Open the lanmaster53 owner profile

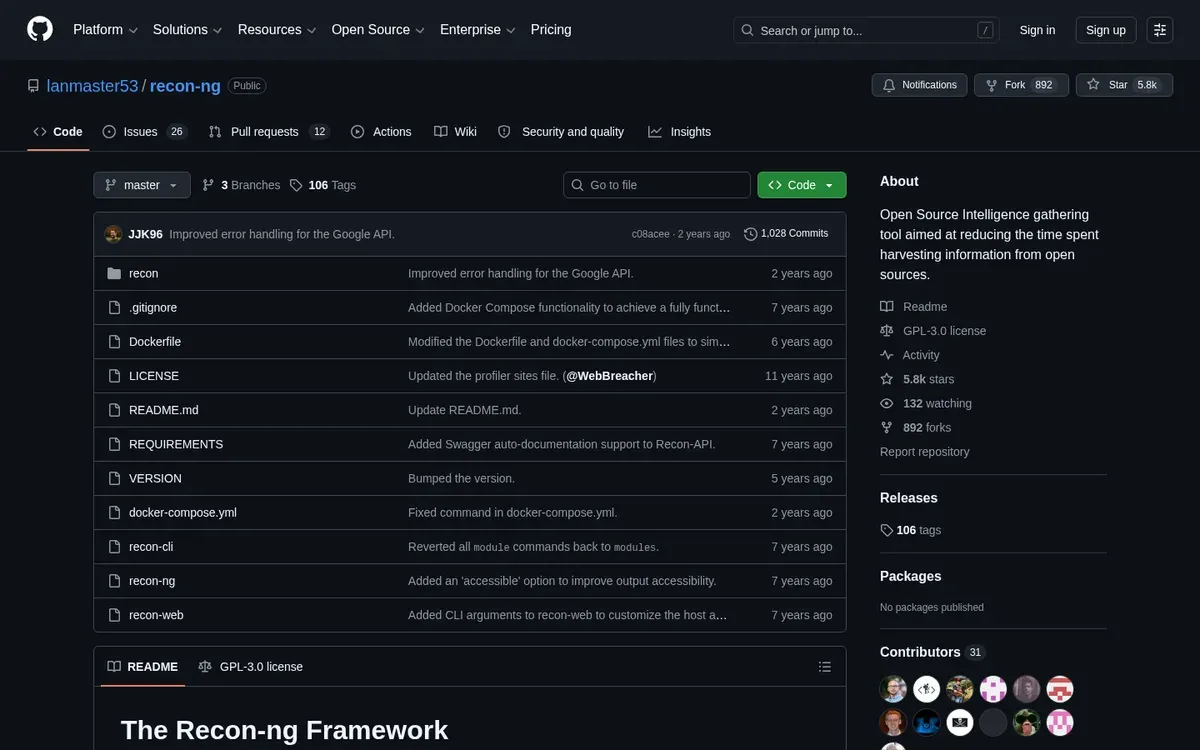93,86
